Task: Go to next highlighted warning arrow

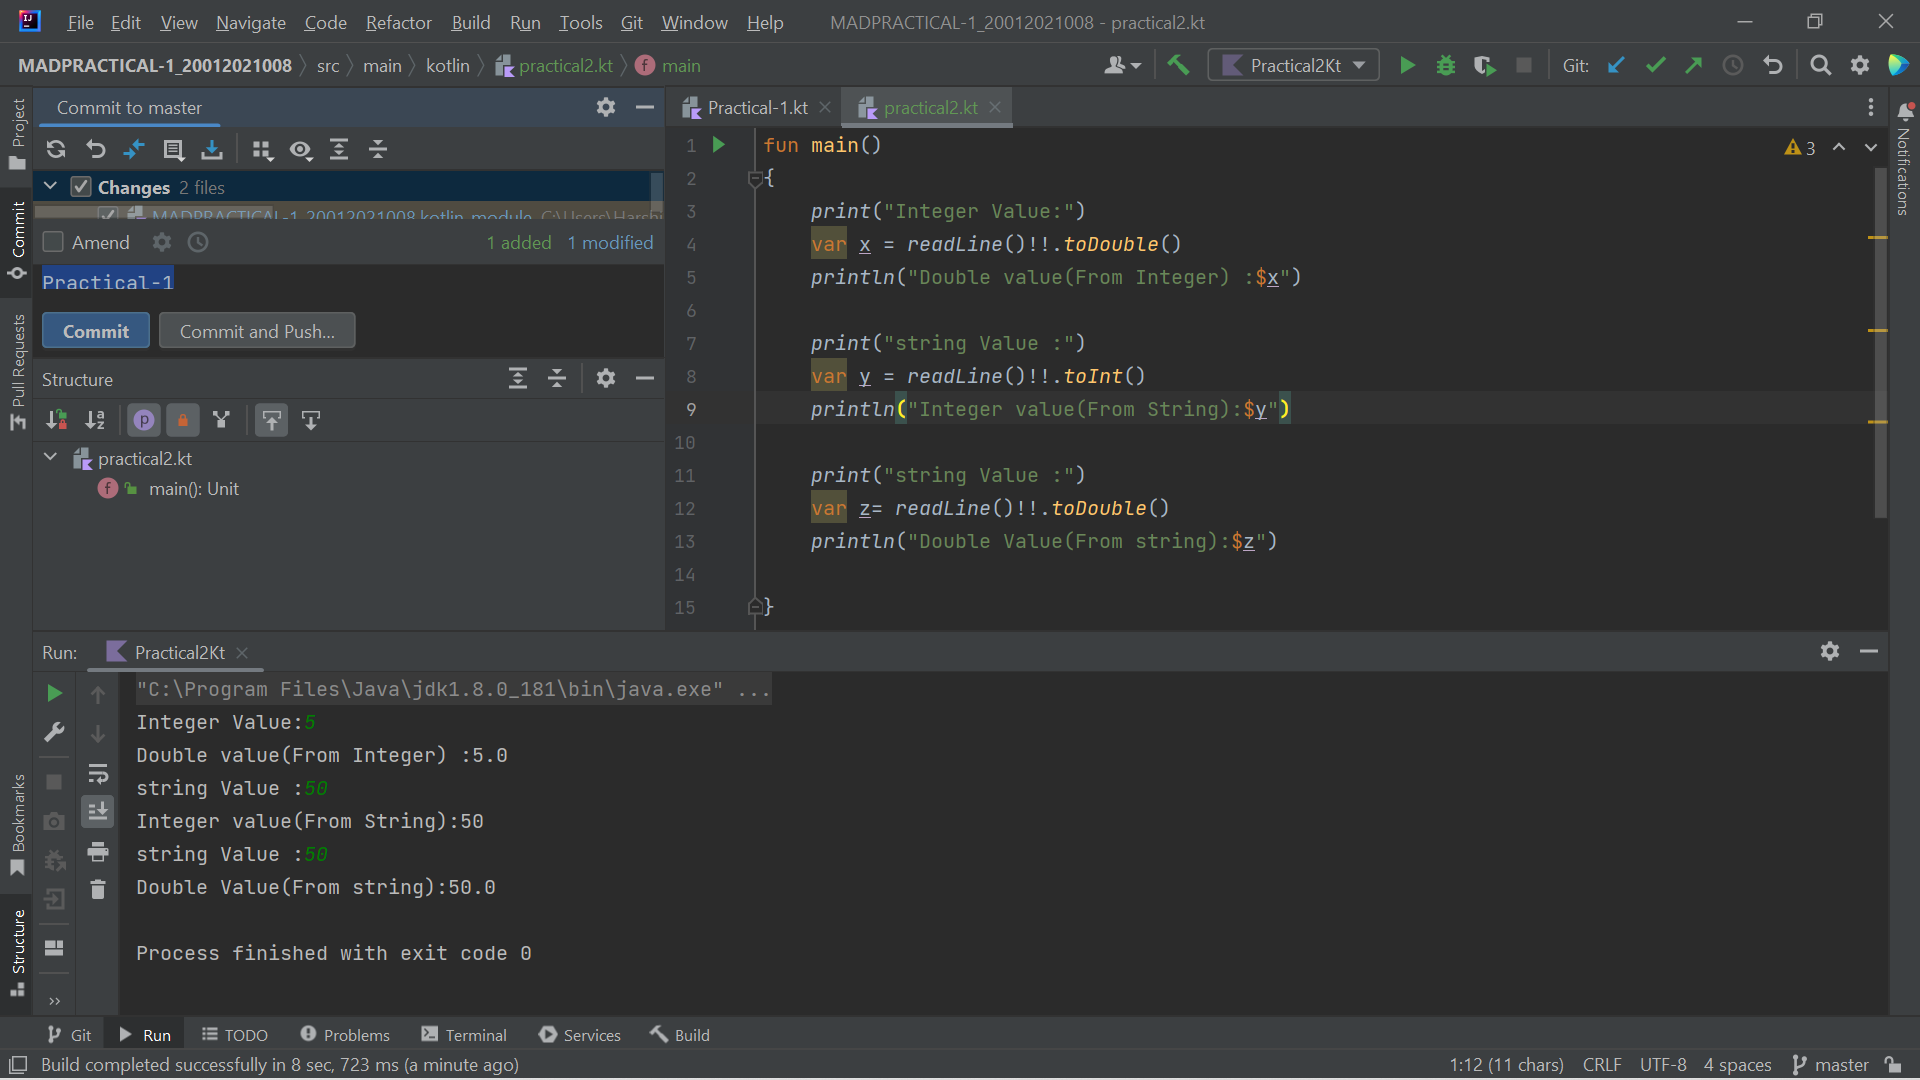Action: click(1870, 147)
